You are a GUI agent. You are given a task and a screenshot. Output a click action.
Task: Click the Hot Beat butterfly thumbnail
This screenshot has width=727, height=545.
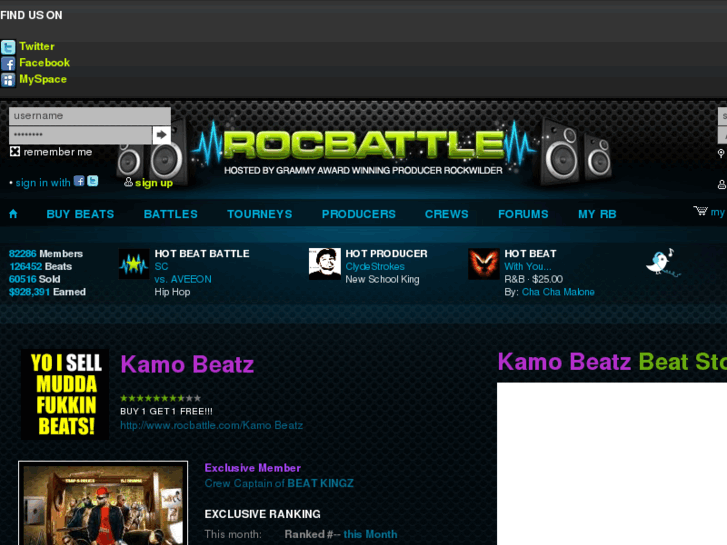coord(484,264)
